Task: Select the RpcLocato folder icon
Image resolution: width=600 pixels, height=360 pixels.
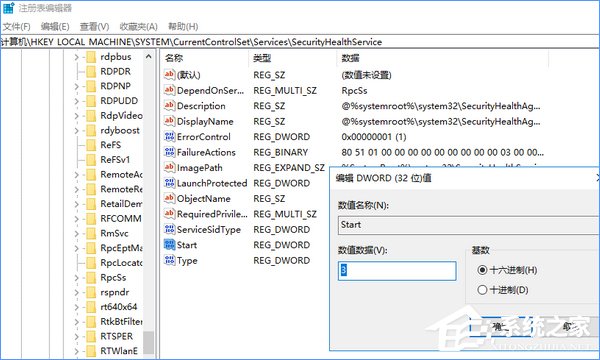Action: pyautogui.click(x=91, y=263)
